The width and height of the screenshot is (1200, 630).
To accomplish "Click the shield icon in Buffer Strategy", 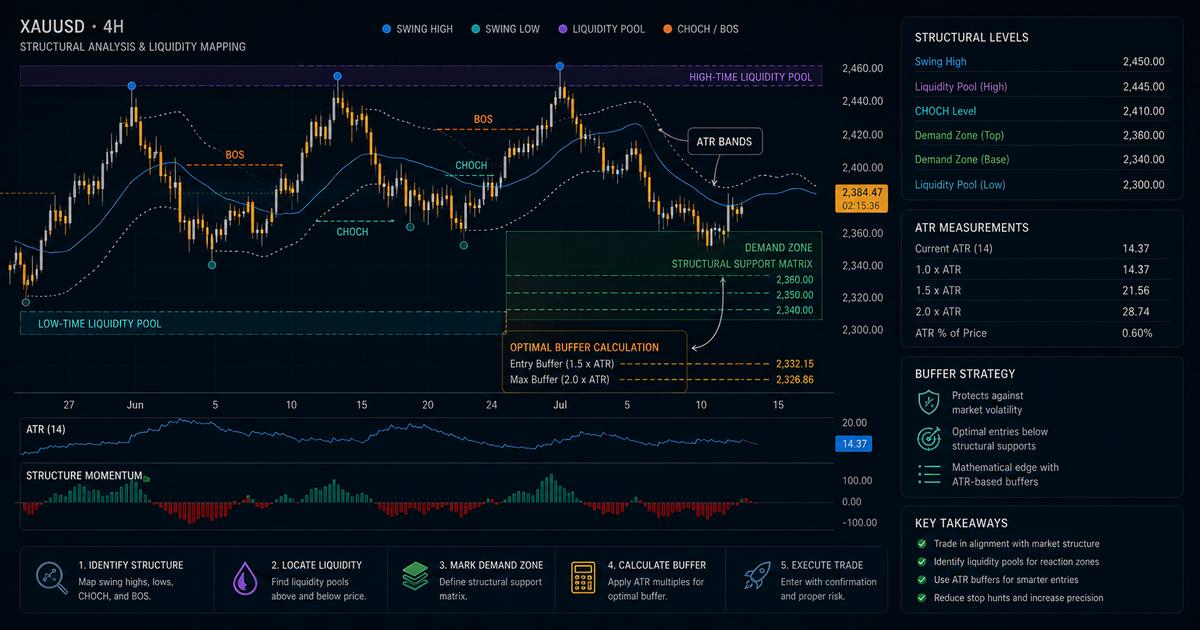I will coord(928,402).
